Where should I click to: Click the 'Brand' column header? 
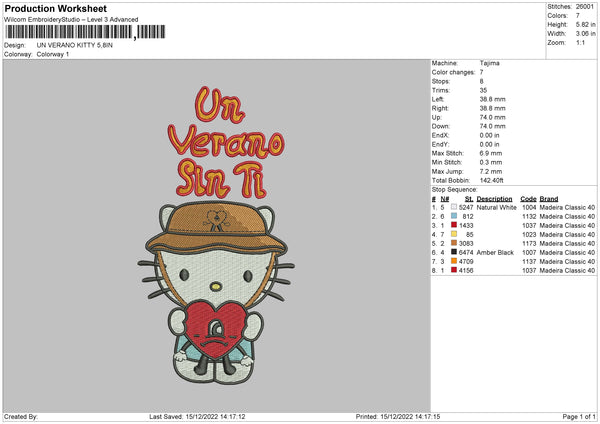coord(549,199)
